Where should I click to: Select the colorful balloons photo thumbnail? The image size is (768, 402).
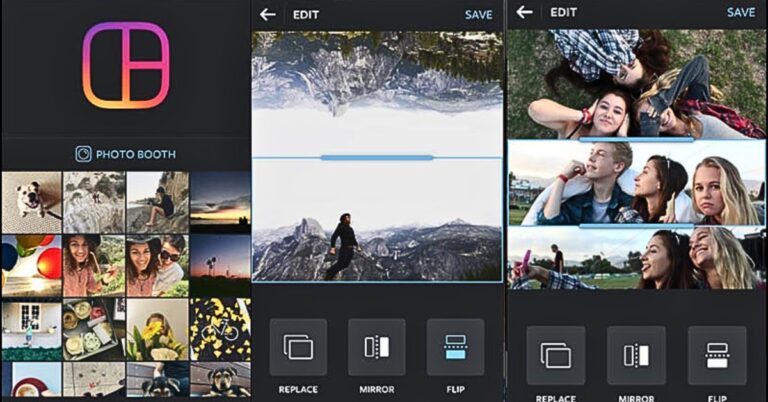coord(31,265)
